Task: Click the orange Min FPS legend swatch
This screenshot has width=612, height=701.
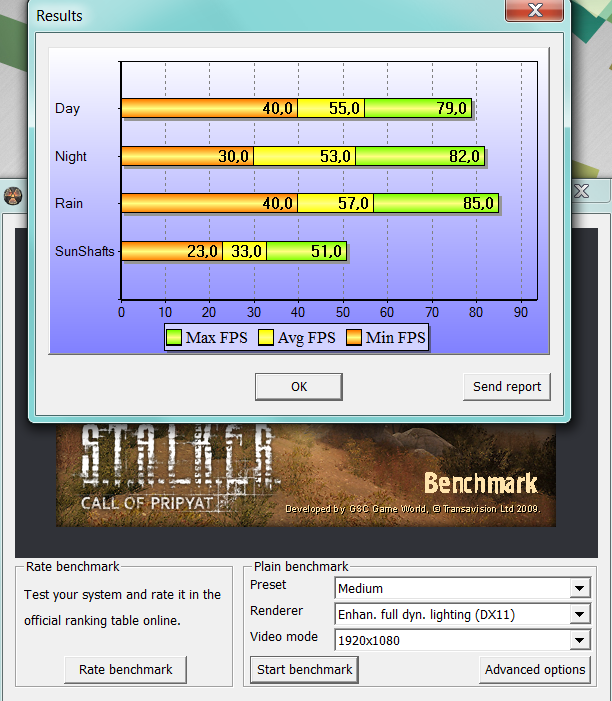Action: (354, 337)
